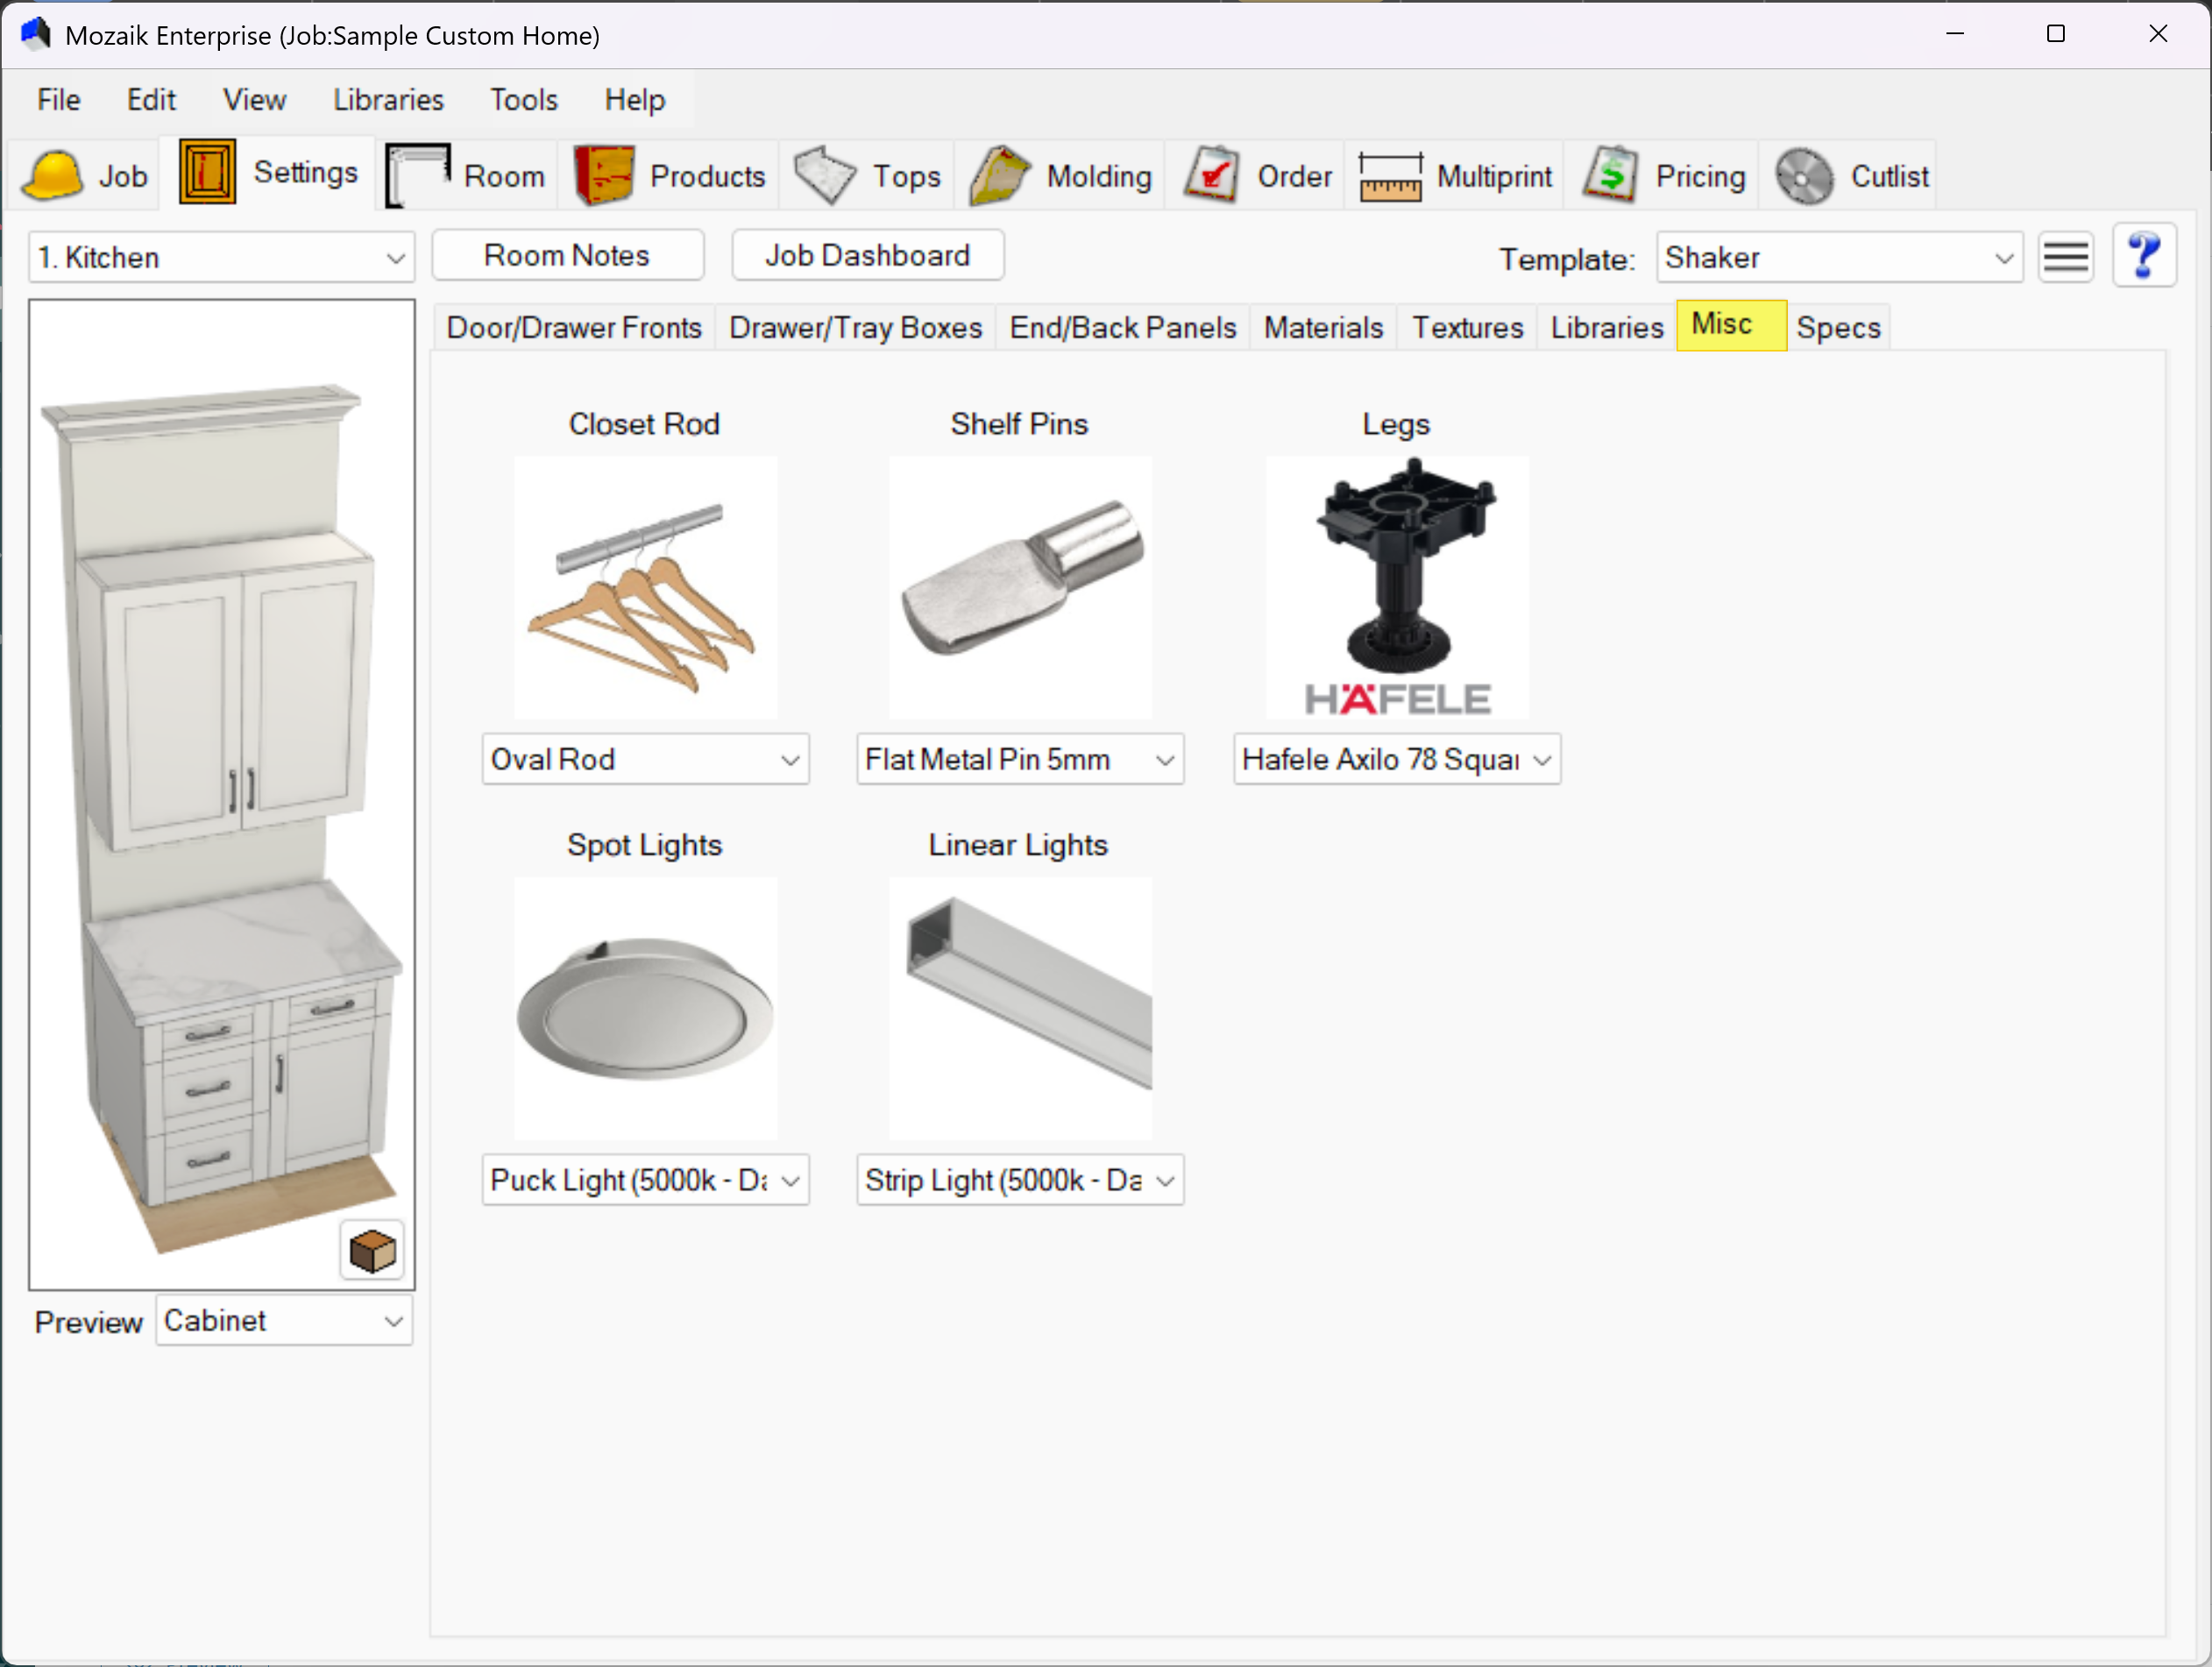Expand the Closet Rod Oval Rod dropdown
The width and height of the screenshot is (2212, 1667).
click(645, 759)
